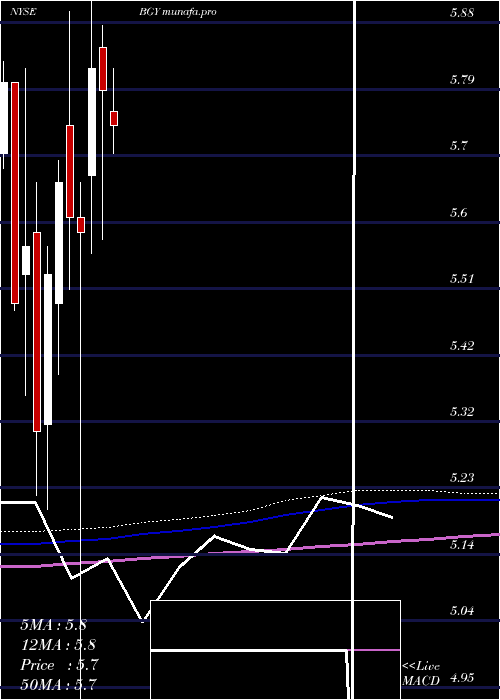The image size is (500, 700).
Task: Click the 4.95 price axis label
Action: [462, 679]
